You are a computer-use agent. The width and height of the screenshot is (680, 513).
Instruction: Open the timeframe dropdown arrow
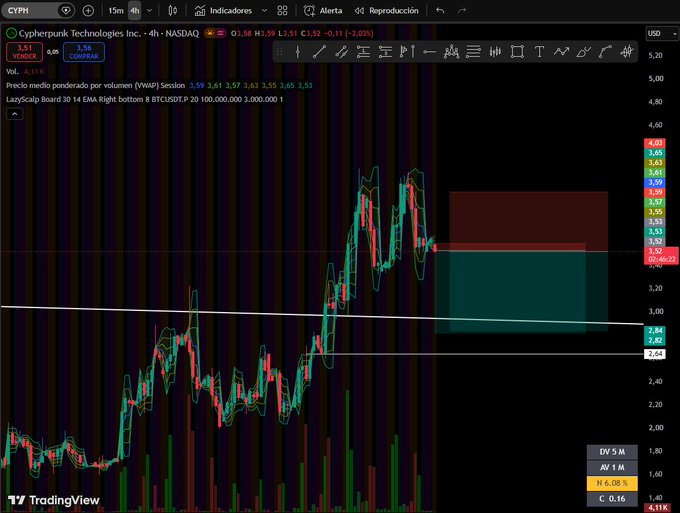(149, 10)
